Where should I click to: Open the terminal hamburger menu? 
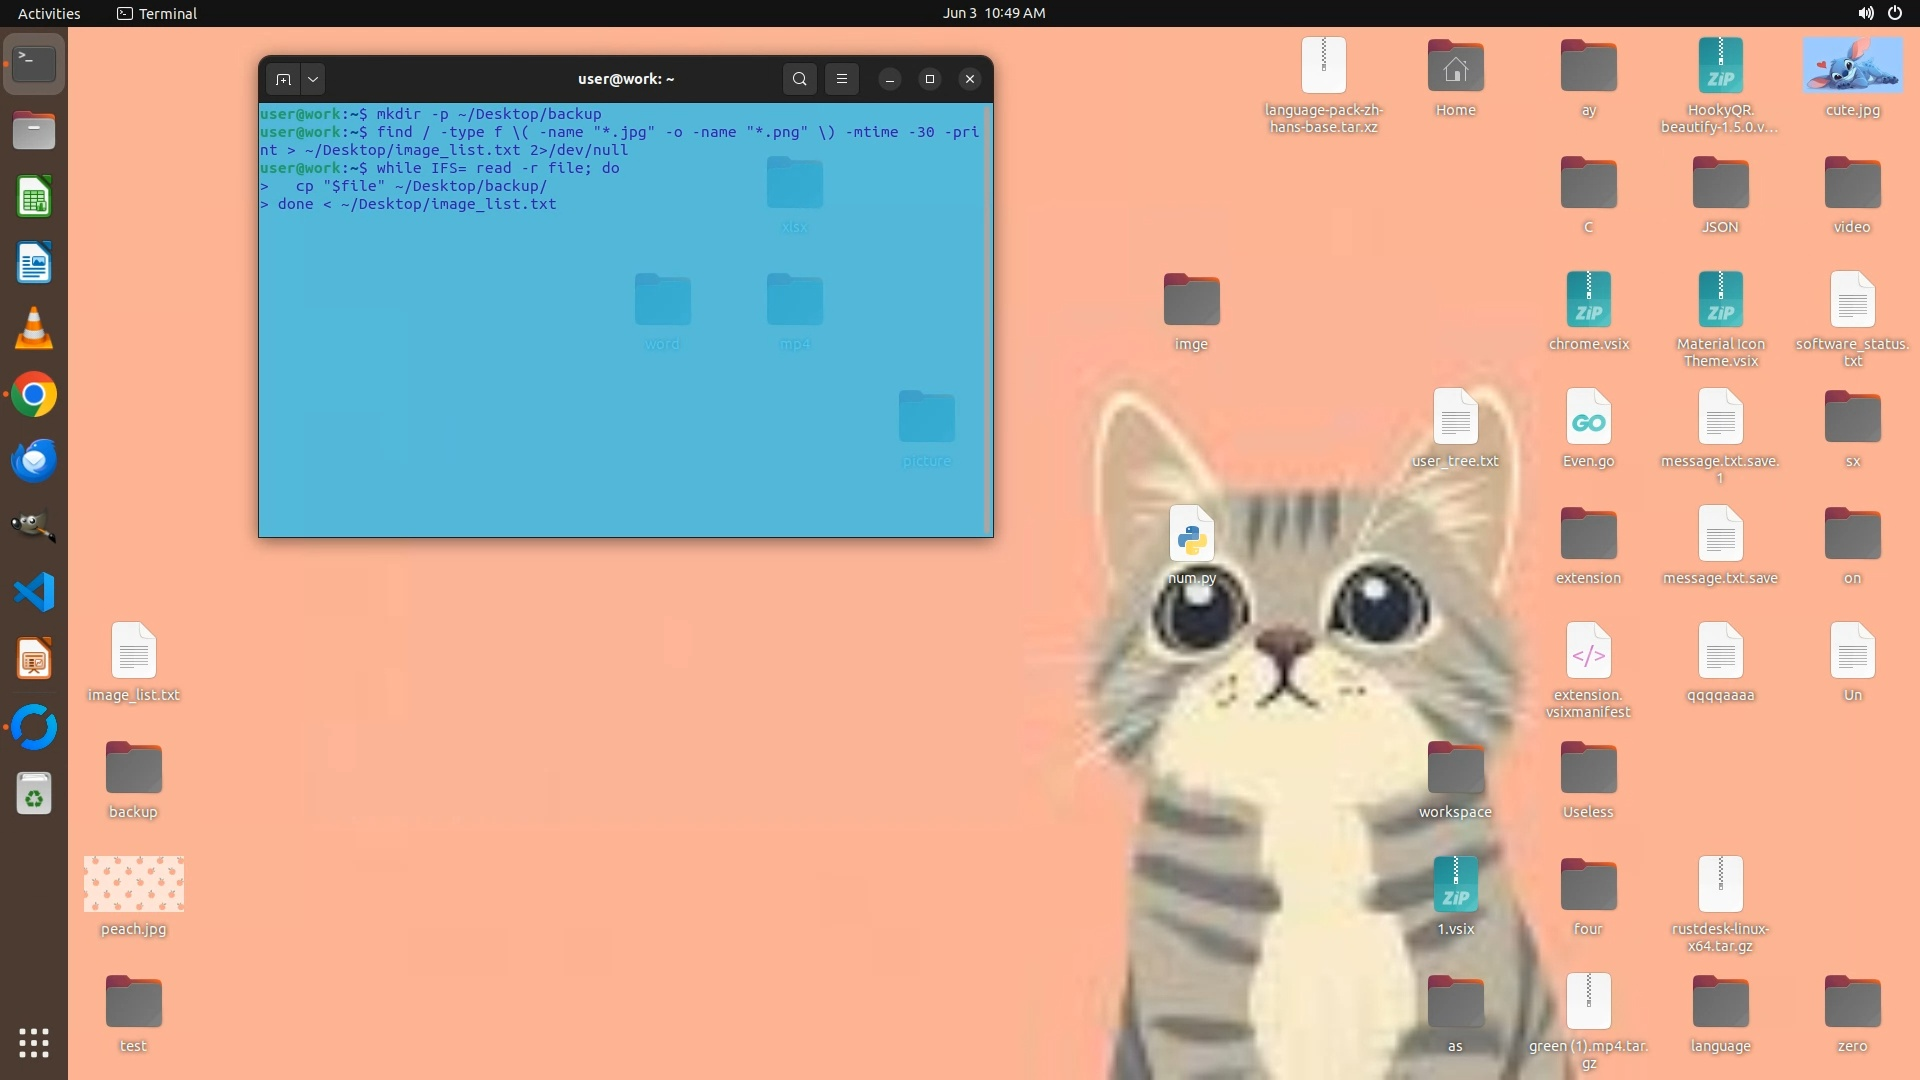coord(842,79)
